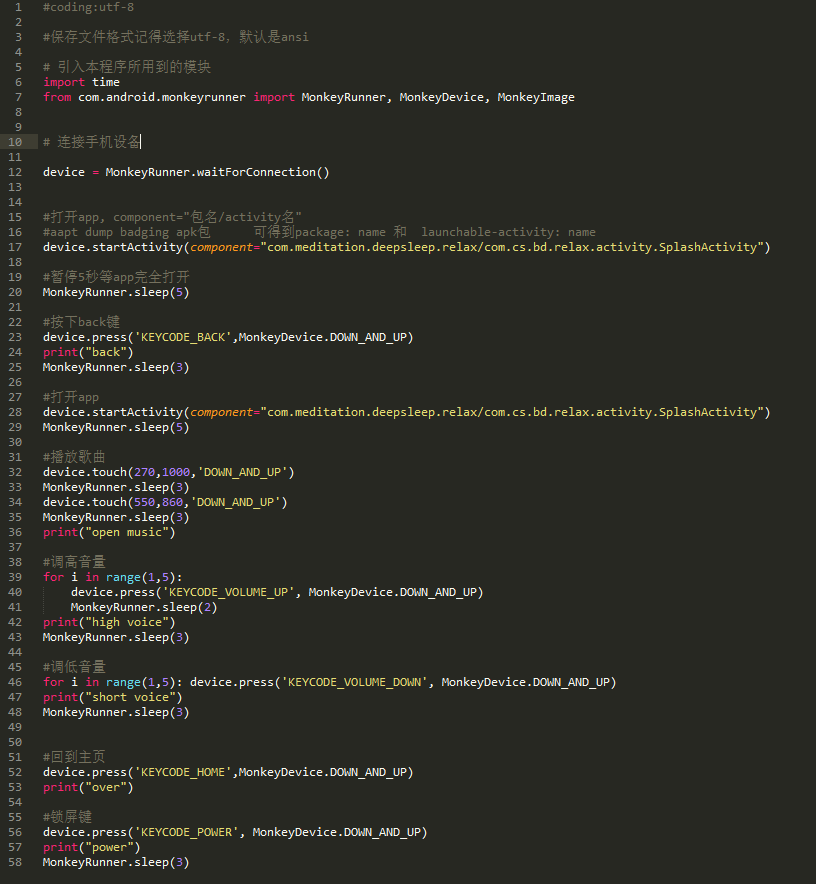Click gutter line number 50
Image resolution: width=816 pixels, height=884 pixels.
tap(15, 742)
